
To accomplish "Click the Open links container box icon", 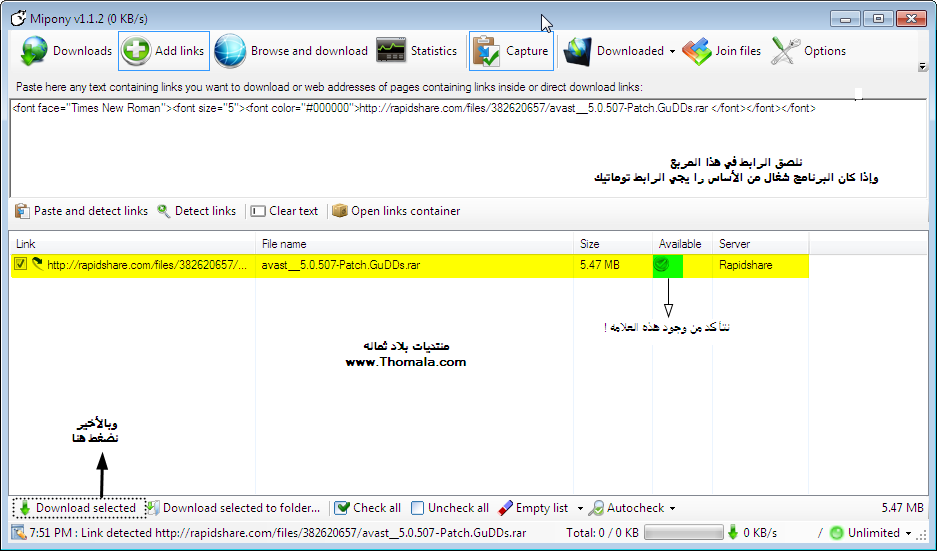I will [339, 211].
